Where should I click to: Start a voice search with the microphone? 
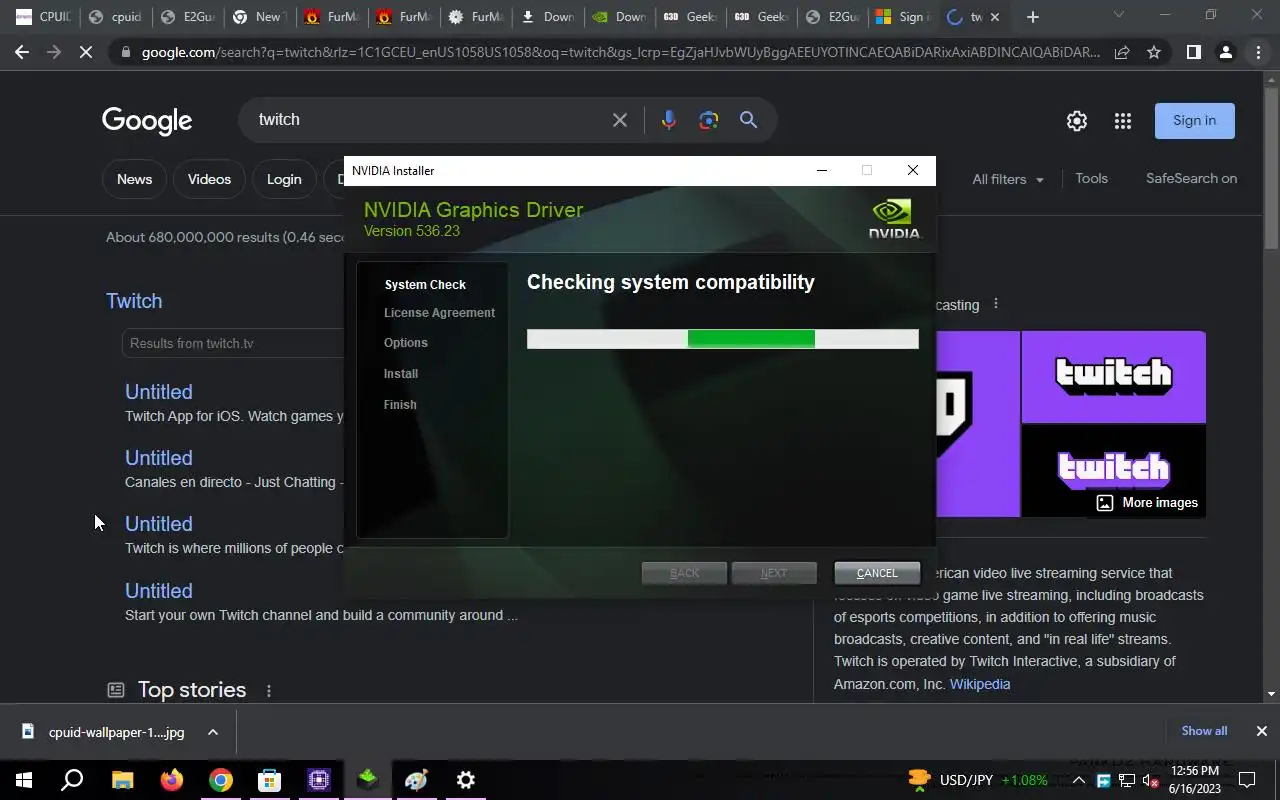click(669, 120)
